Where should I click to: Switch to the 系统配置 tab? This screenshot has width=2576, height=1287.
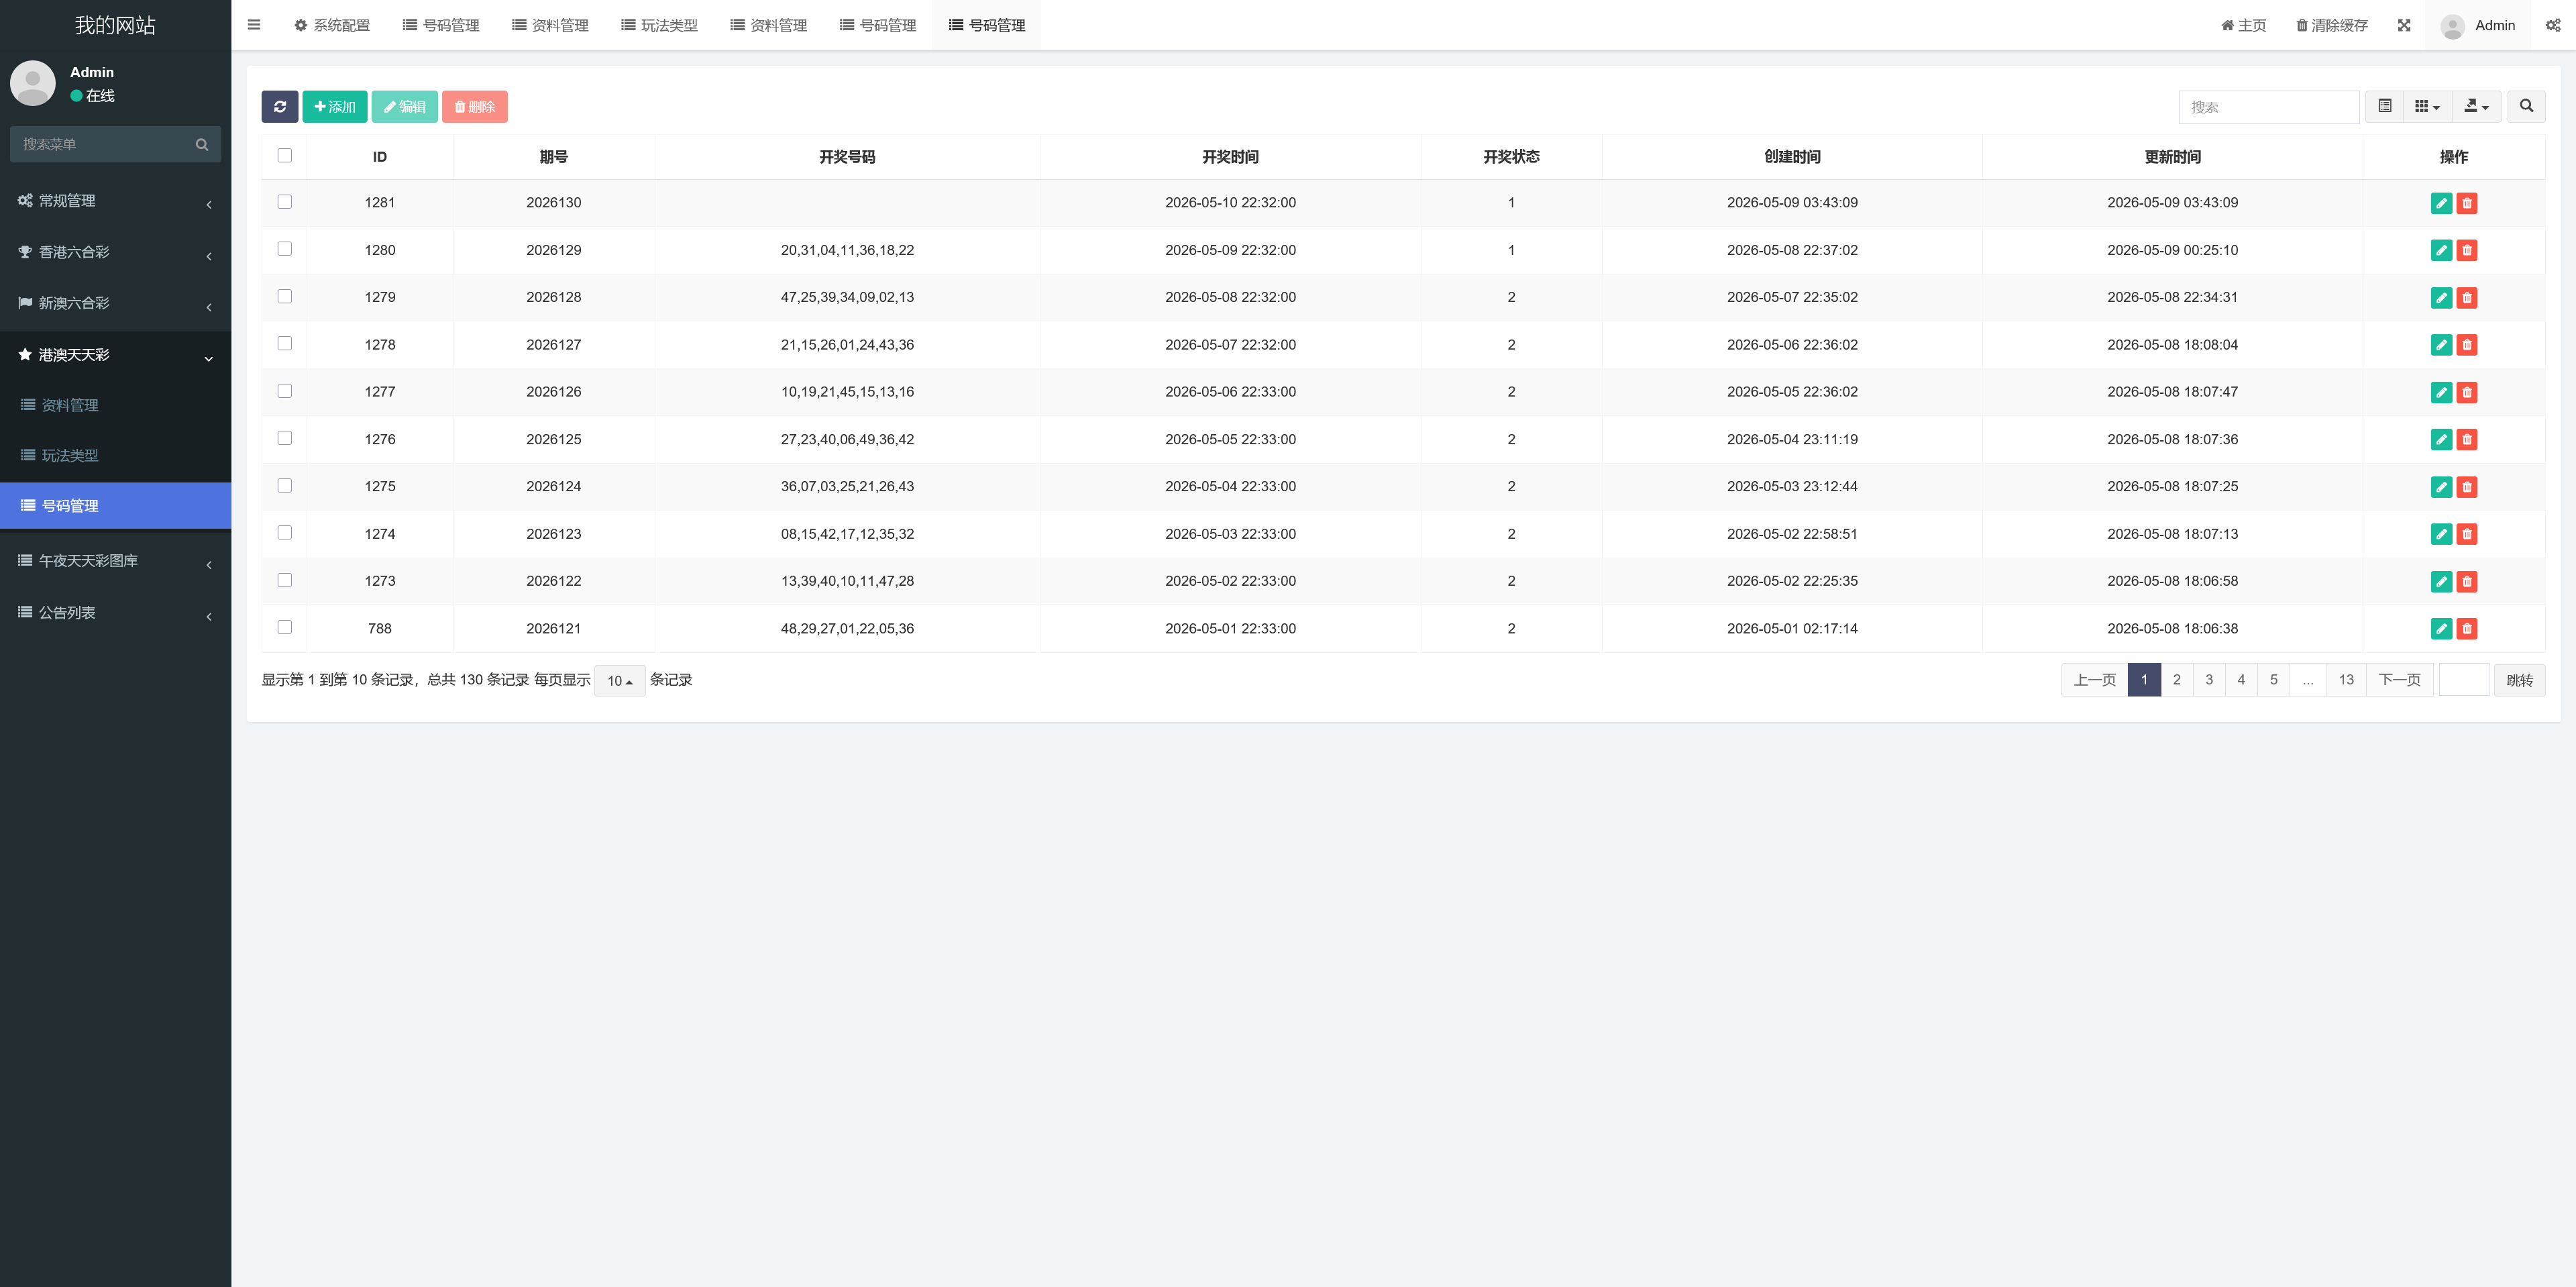point(332,25)
